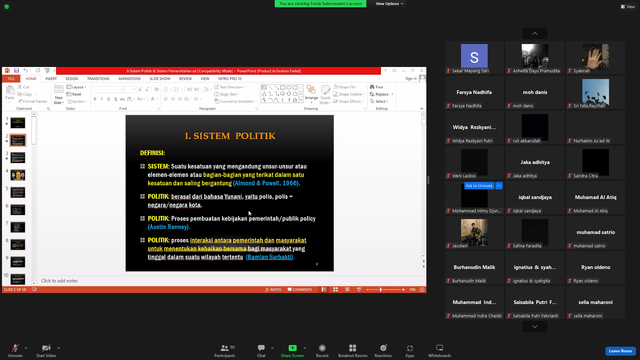Viewport: 640px width, 360px height.
Task: Switch to Reading View icon in status bar
Action: [347, 289]
